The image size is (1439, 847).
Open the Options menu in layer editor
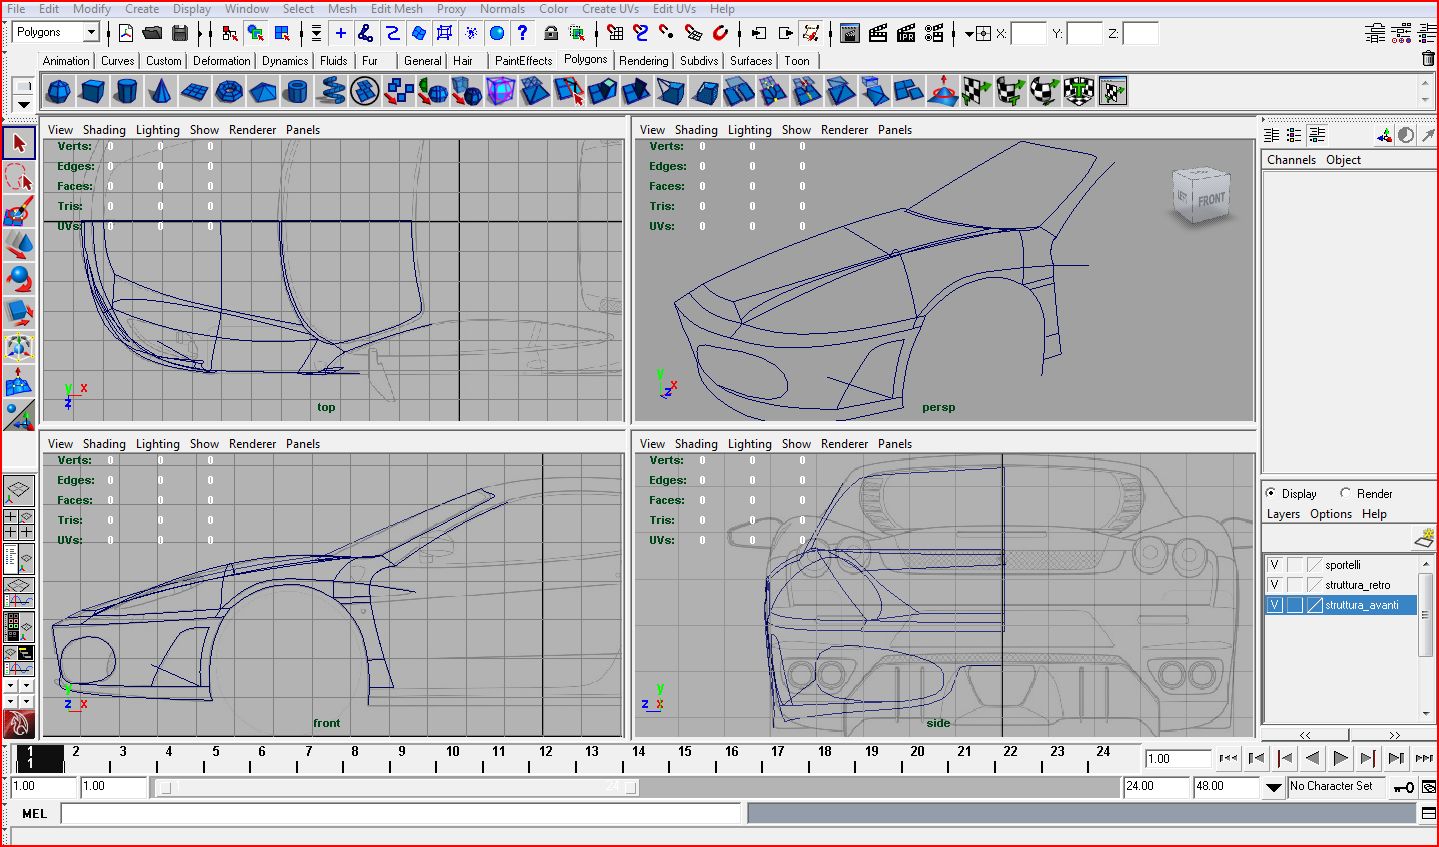1330,514
